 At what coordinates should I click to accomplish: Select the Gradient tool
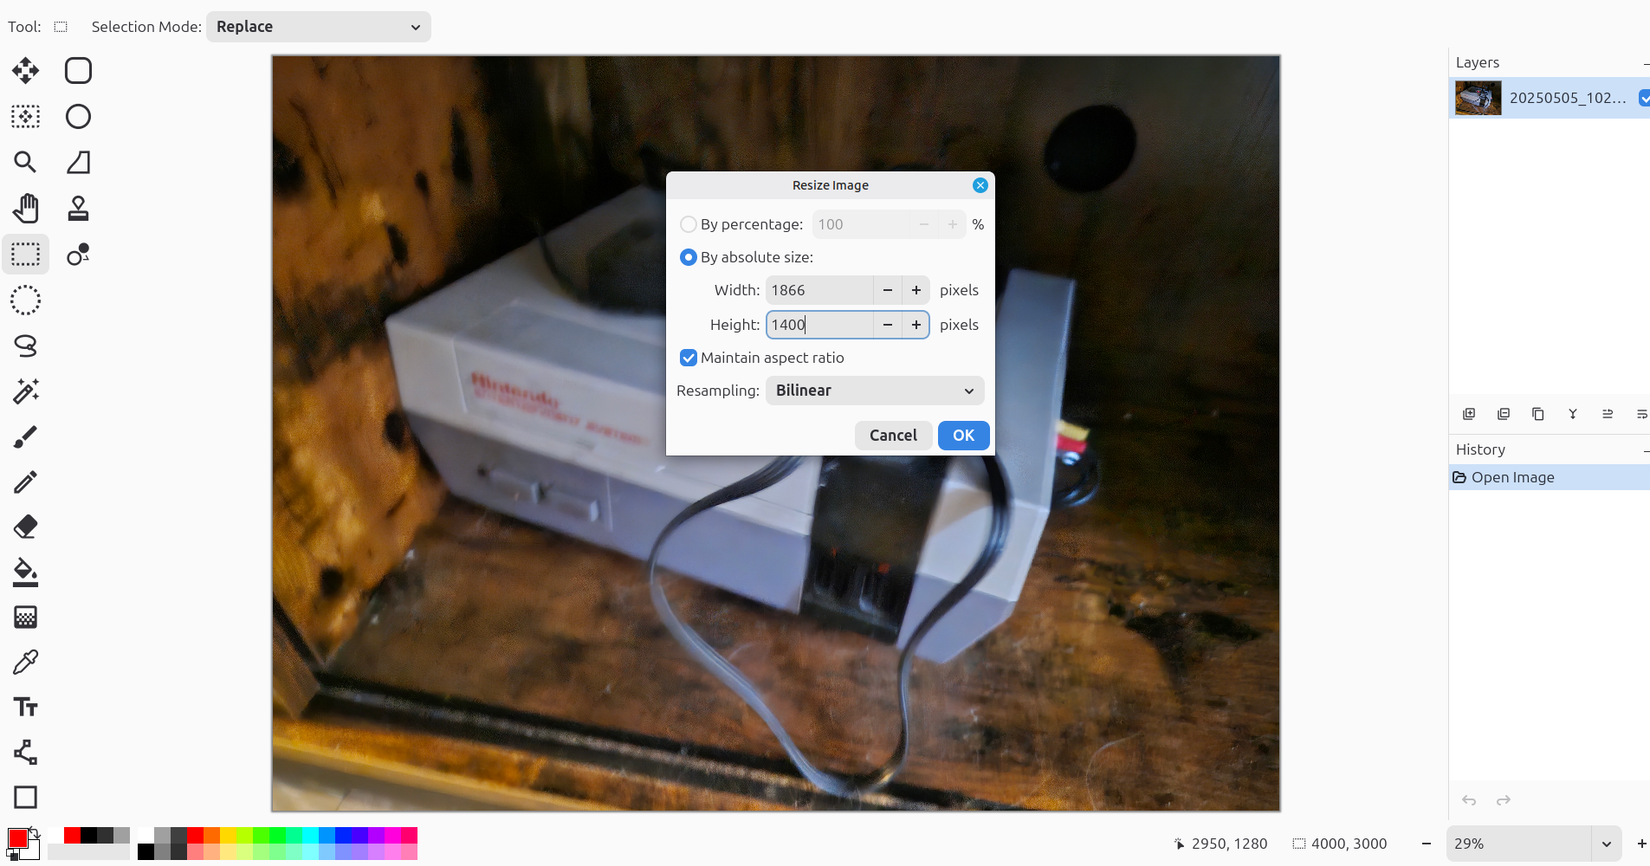(x=25, y=617)
